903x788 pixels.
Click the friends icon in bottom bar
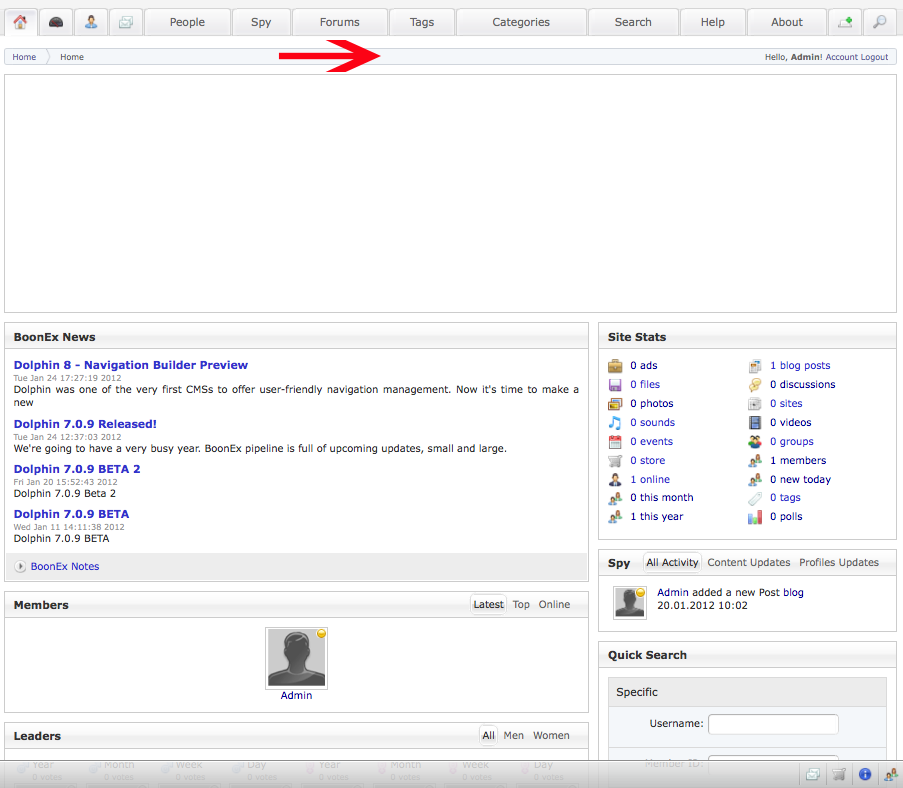(x=890, y=774)
